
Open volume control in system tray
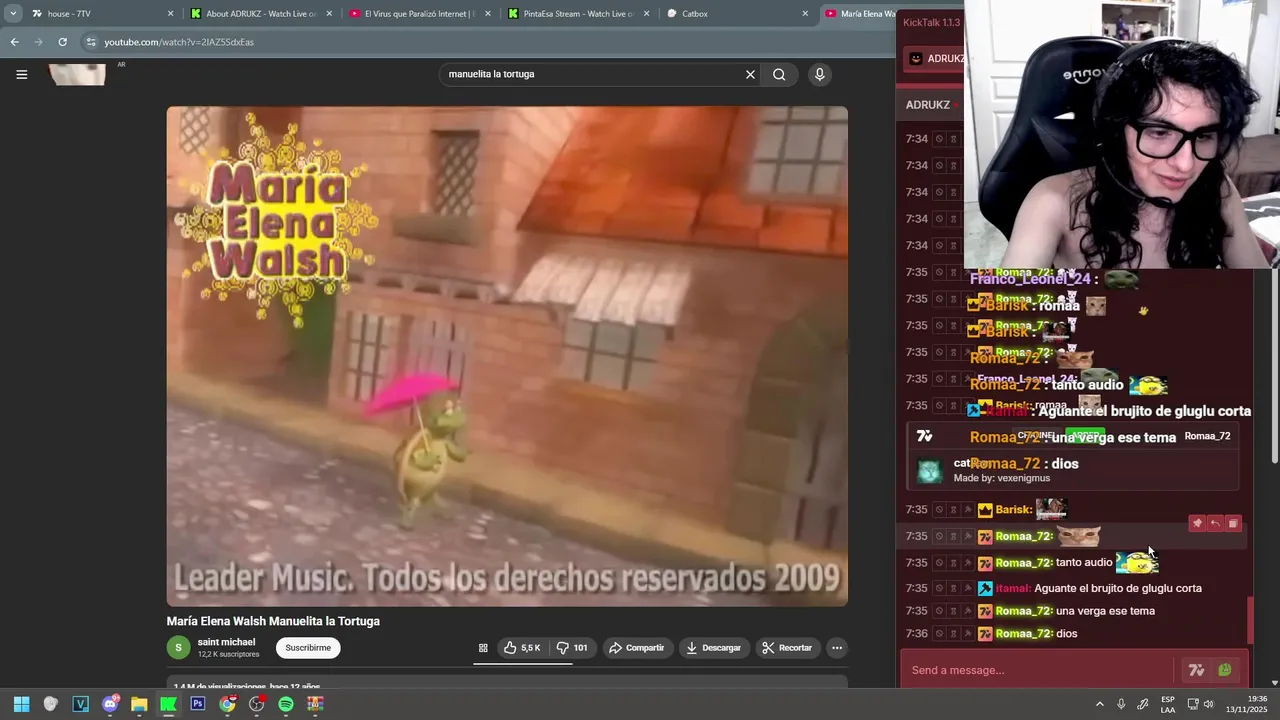pyautogui.click(x=1209, y=704)
